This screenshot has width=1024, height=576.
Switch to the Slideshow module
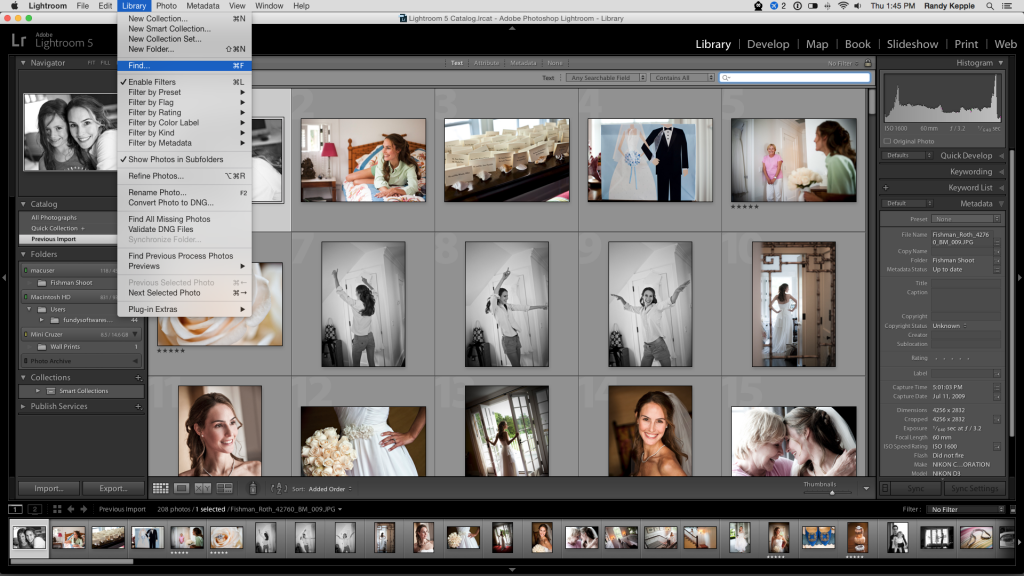(912, 44)
